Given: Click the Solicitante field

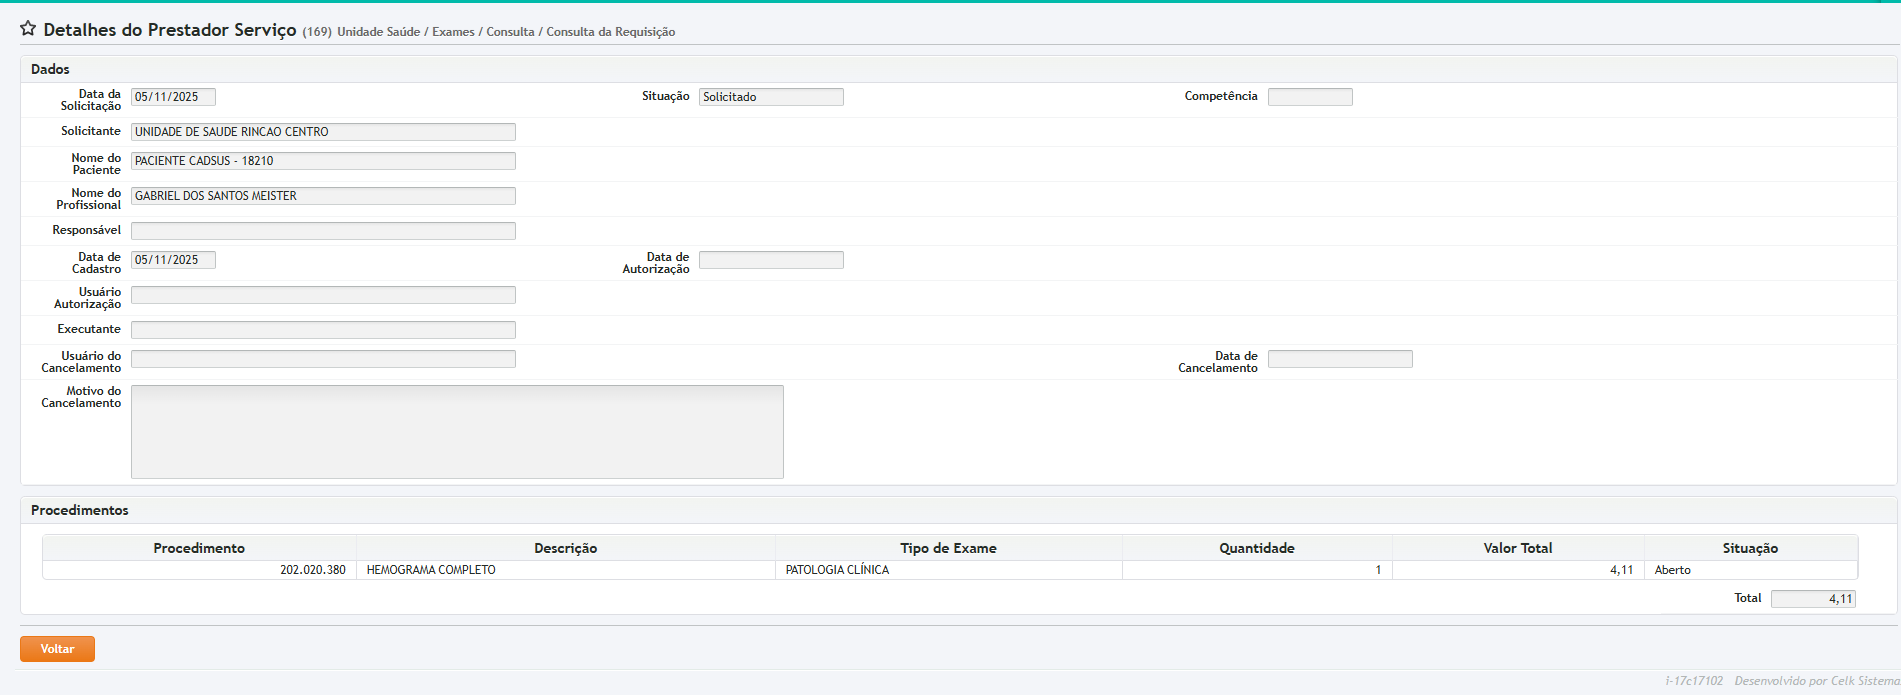Looking at the screenshot, I should pos(323,132).
